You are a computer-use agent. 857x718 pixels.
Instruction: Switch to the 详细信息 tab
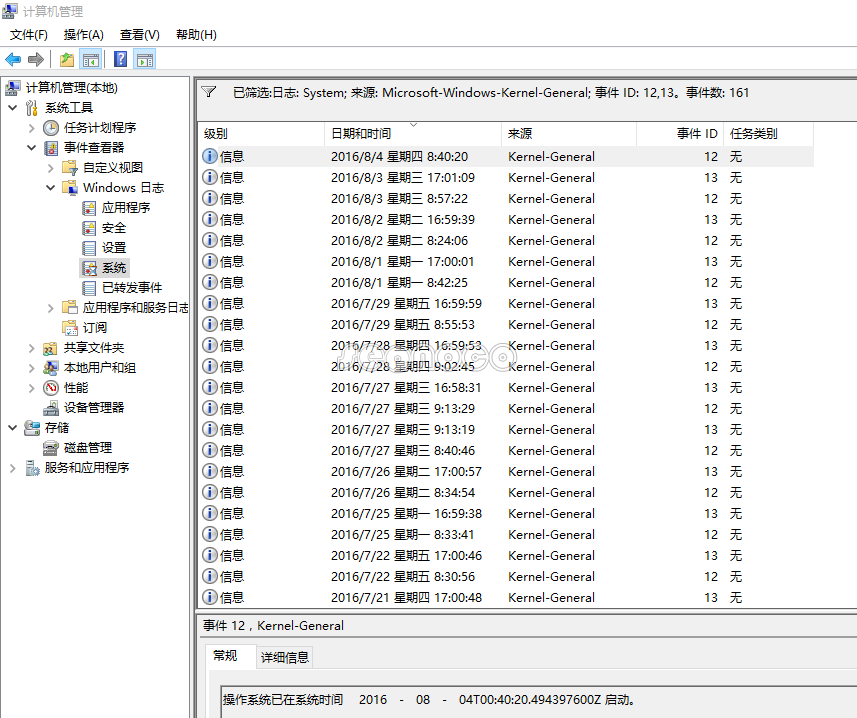click(x=285, y=657)
